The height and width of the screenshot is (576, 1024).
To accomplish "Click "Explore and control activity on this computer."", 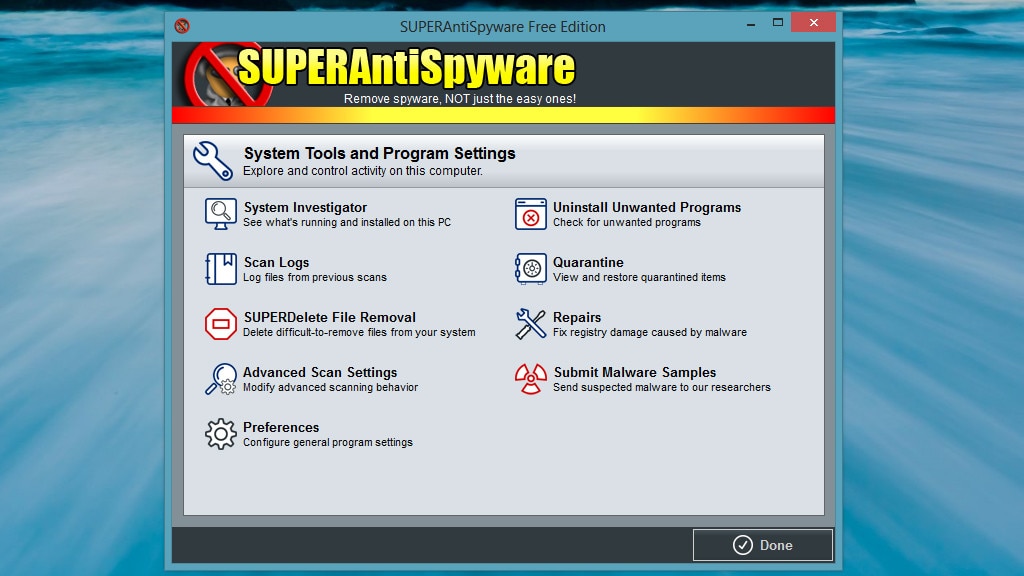I will point(363,170).
